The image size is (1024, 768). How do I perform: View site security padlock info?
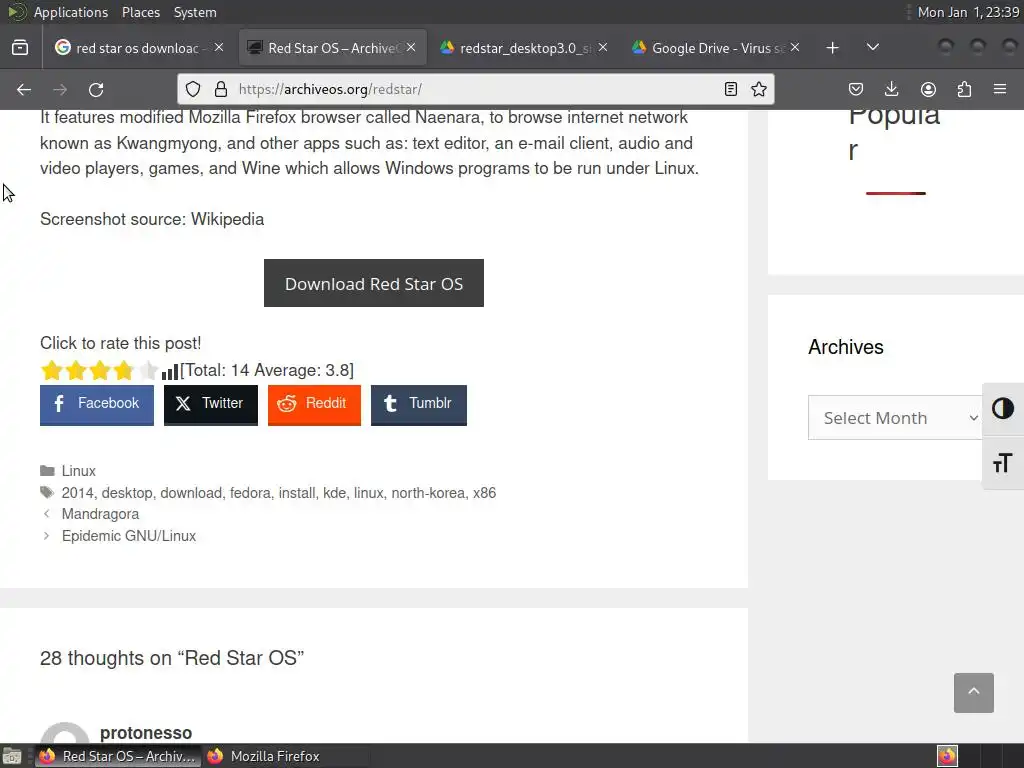tap(221, 89)
